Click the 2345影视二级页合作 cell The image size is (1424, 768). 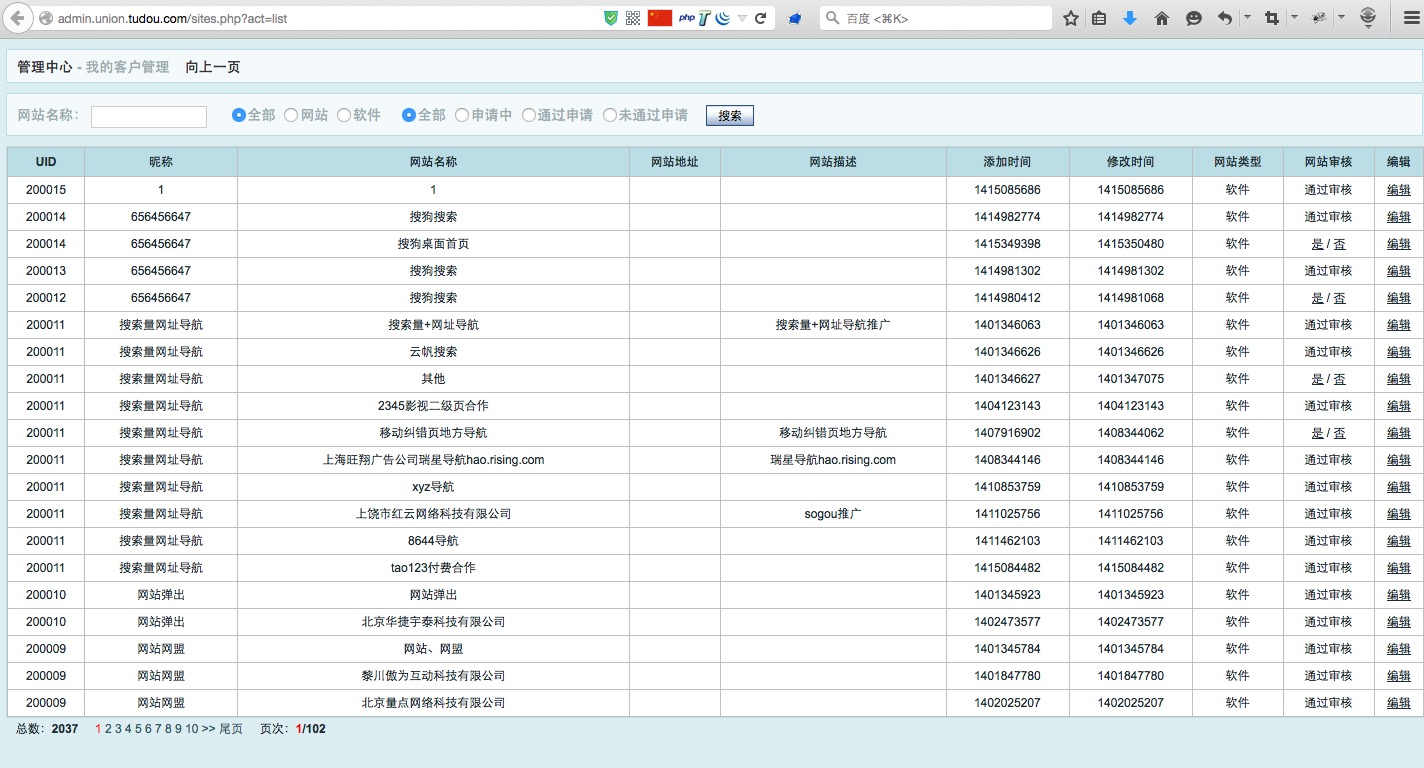pos(433,406)
